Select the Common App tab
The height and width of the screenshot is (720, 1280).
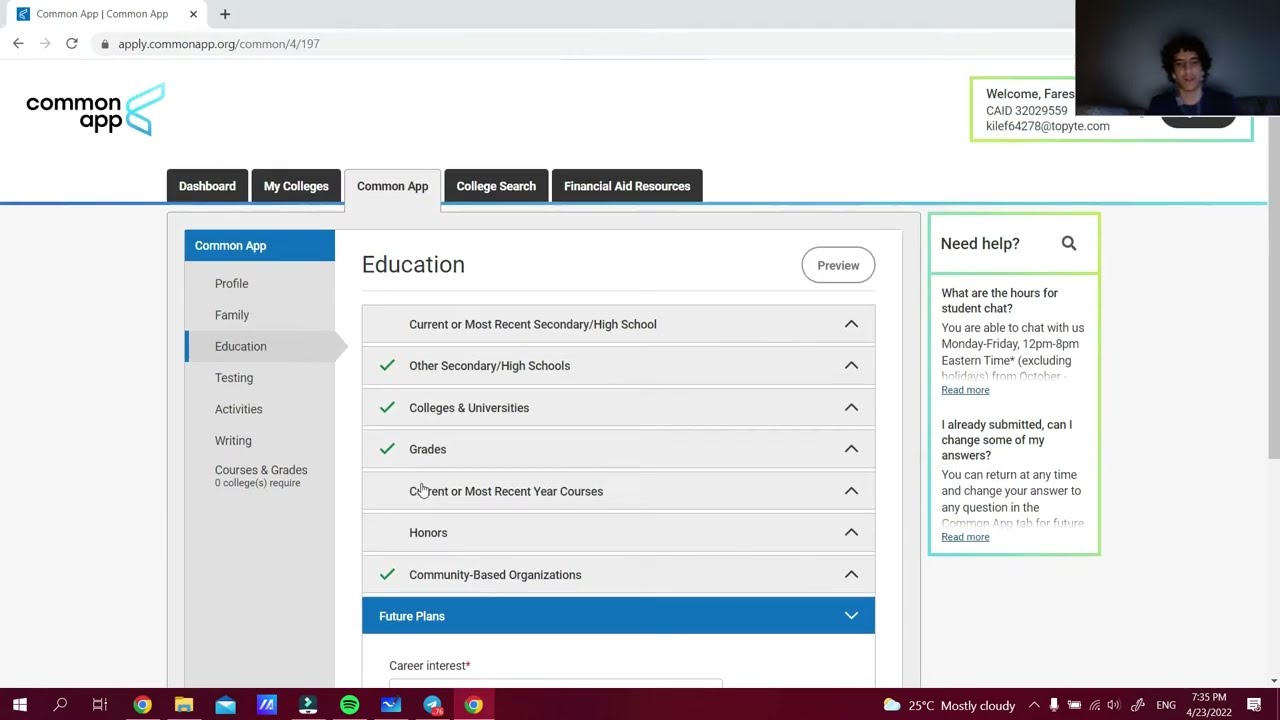click(x=392, y=187)
